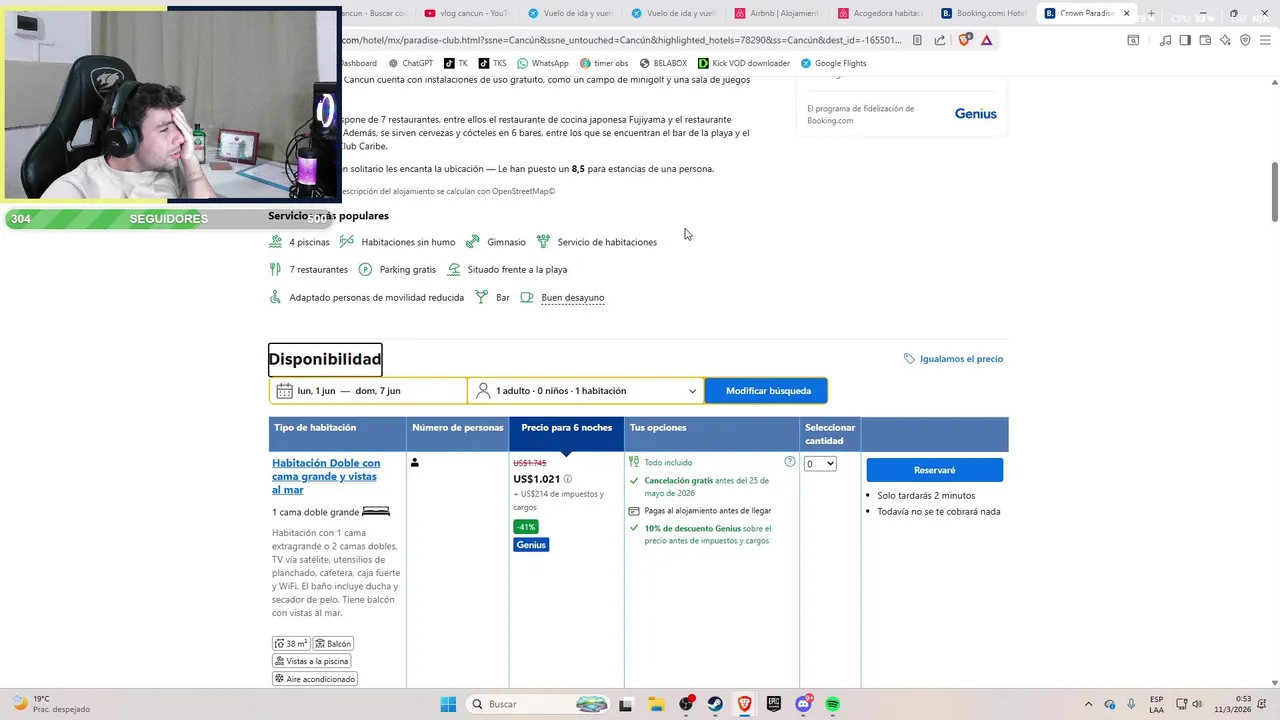Open the TKS TikTok bookmark
This screenshot has width=1280, height=720.
(x=492, y=63)
